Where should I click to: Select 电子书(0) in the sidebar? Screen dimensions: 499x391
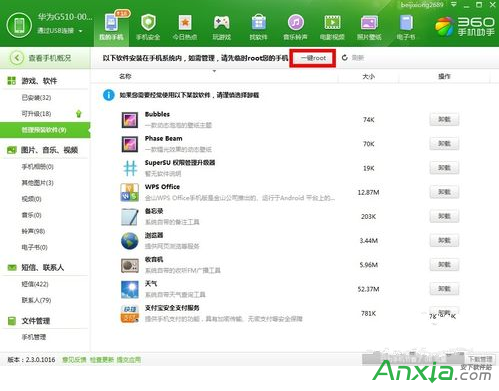click(x=35, y=247)
